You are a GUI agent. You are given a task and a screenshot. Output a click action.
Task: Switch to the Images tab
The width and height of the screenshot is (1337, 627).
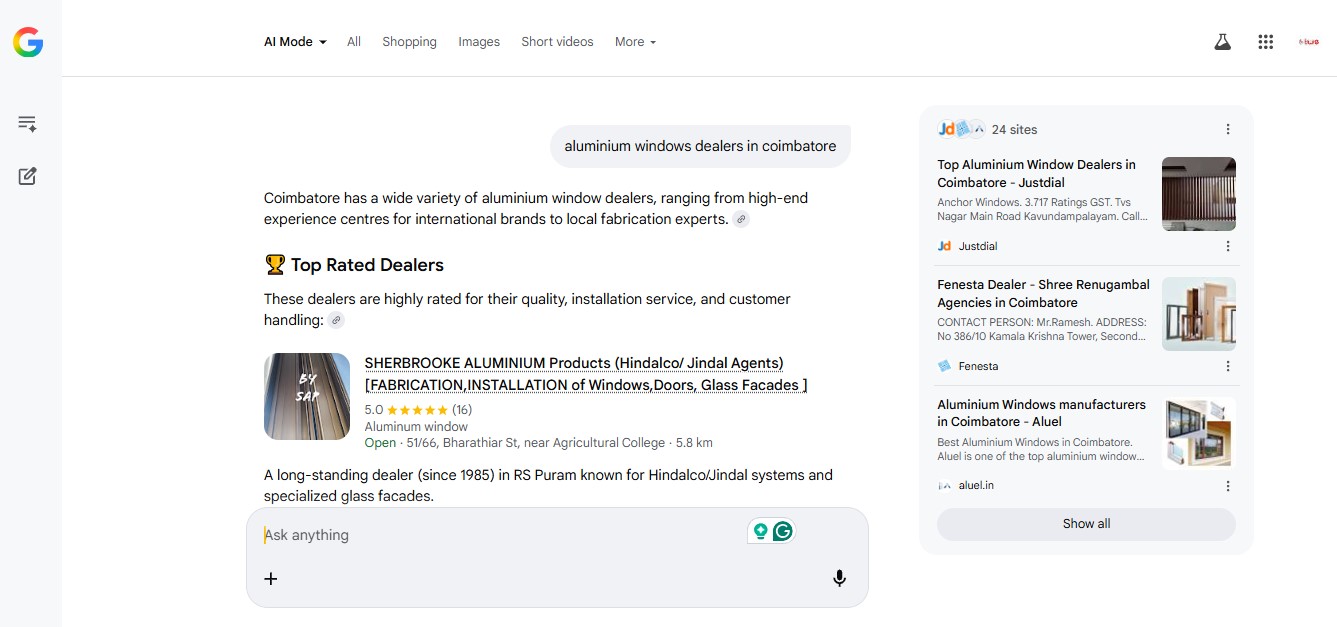[x=479, y=42]
